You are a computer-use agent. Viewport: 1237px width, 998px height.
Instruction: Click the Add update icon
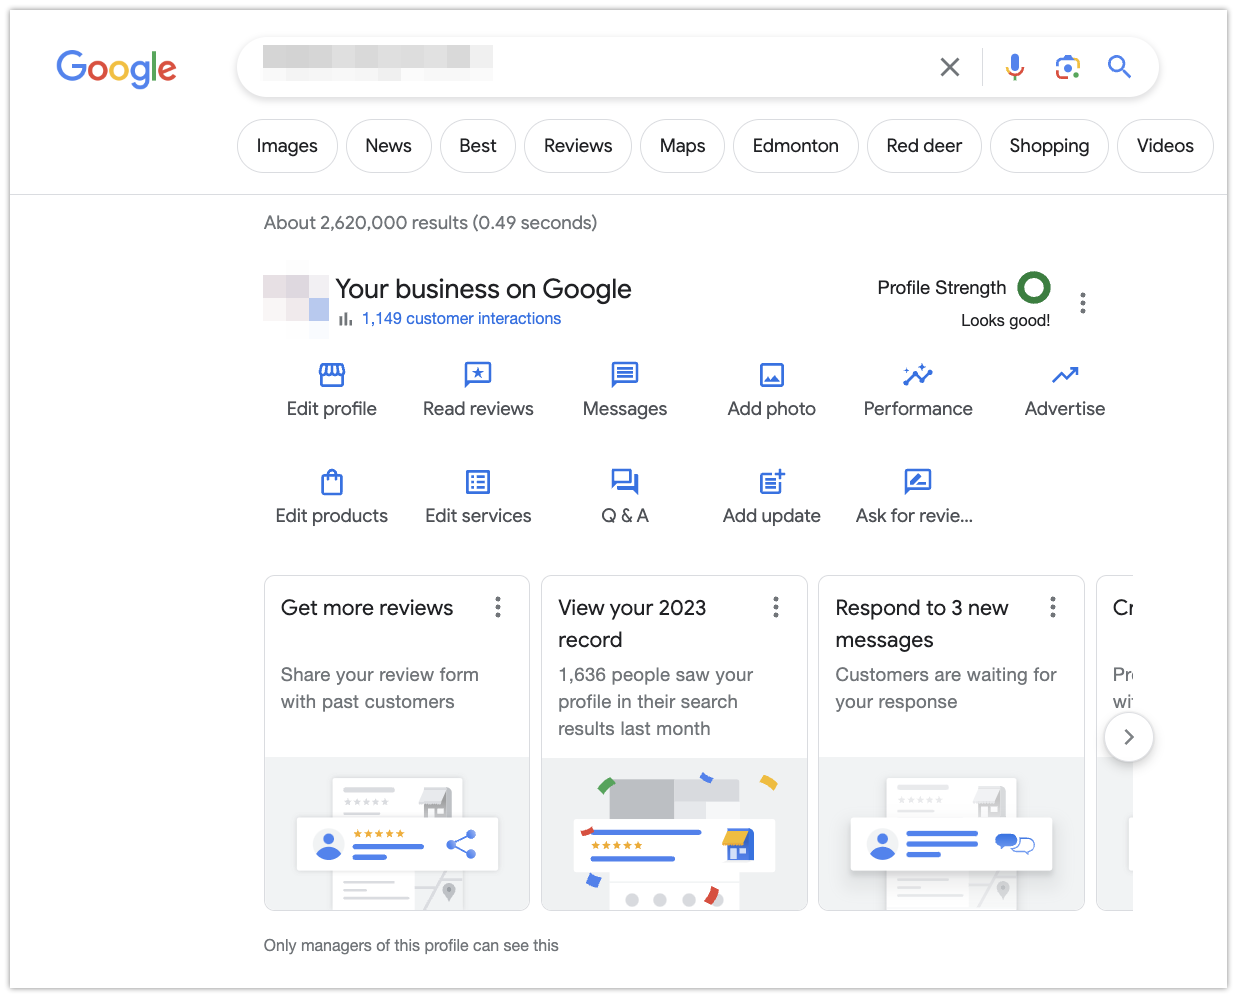point(771,482)
